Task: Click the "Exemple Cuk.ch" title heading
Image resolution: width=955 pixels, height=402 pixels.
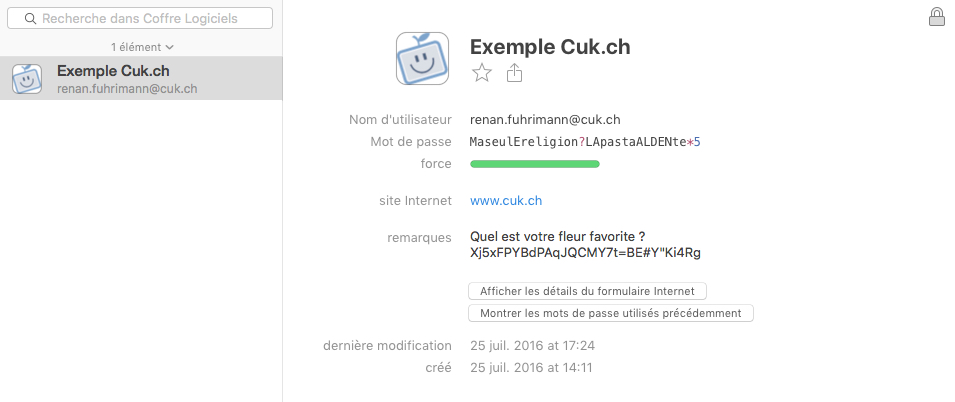Action: pyautogui.click(x=550, y=47)
